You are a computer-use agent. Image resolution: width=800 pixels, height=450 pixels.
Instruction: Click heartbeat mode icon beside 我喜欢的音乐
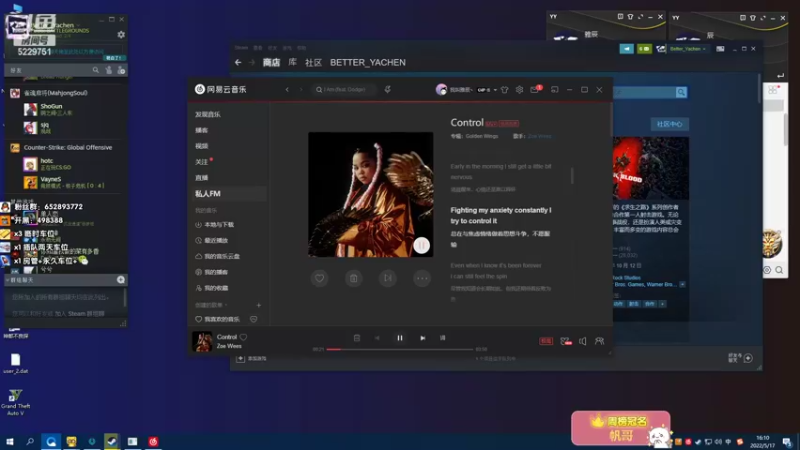tap(254, 319)
